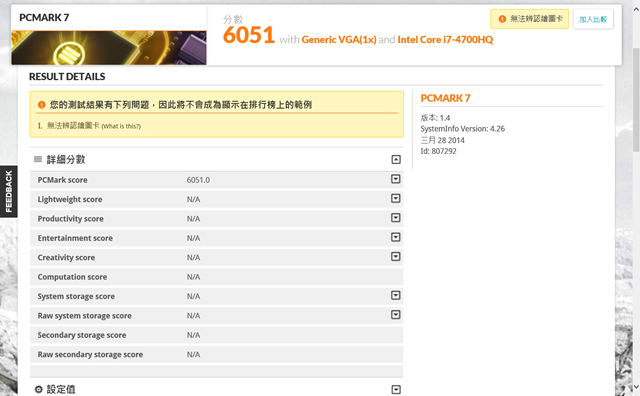This screenshot has height=396, width=640.
Task: Click the 'SystemInfo Version: 4.26' text
Action: coord(462,129)
